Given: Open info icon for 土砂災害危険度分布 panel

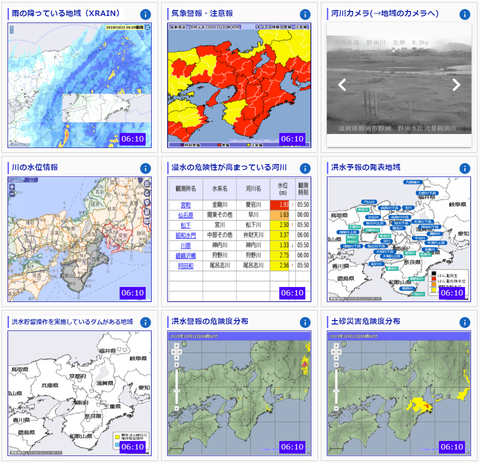Looking at the screenshot, I should click(x=465, y=322).
